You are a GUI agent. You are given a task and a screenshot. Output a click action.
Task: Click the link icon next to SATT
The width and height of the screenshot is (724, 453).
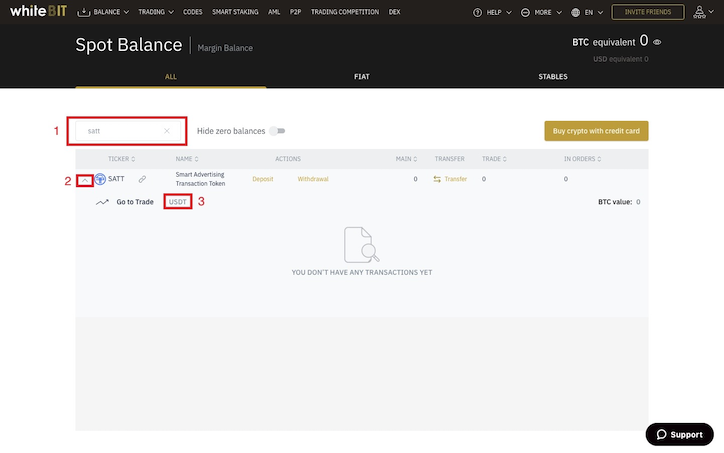142,179
